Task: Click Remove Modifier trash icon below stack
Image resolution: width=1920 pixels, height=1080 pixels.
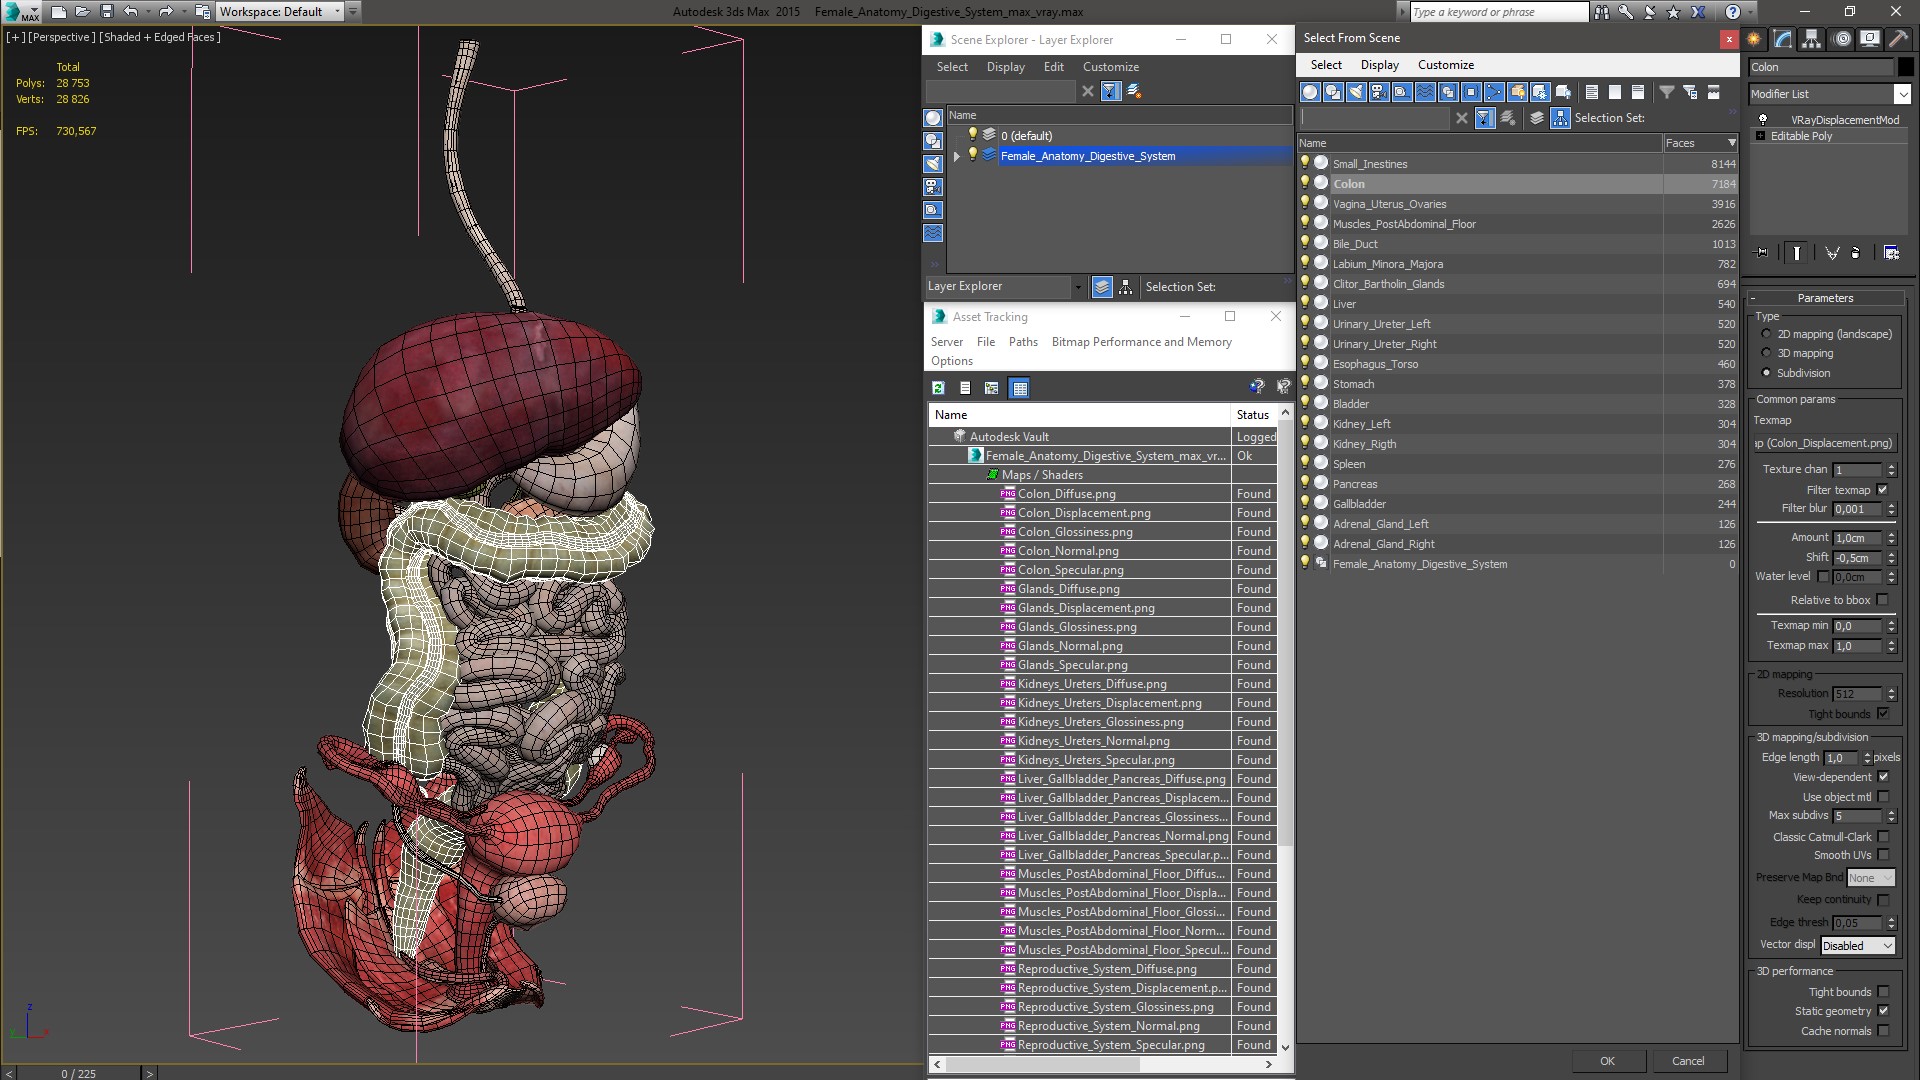Action: coord(1856,253)
